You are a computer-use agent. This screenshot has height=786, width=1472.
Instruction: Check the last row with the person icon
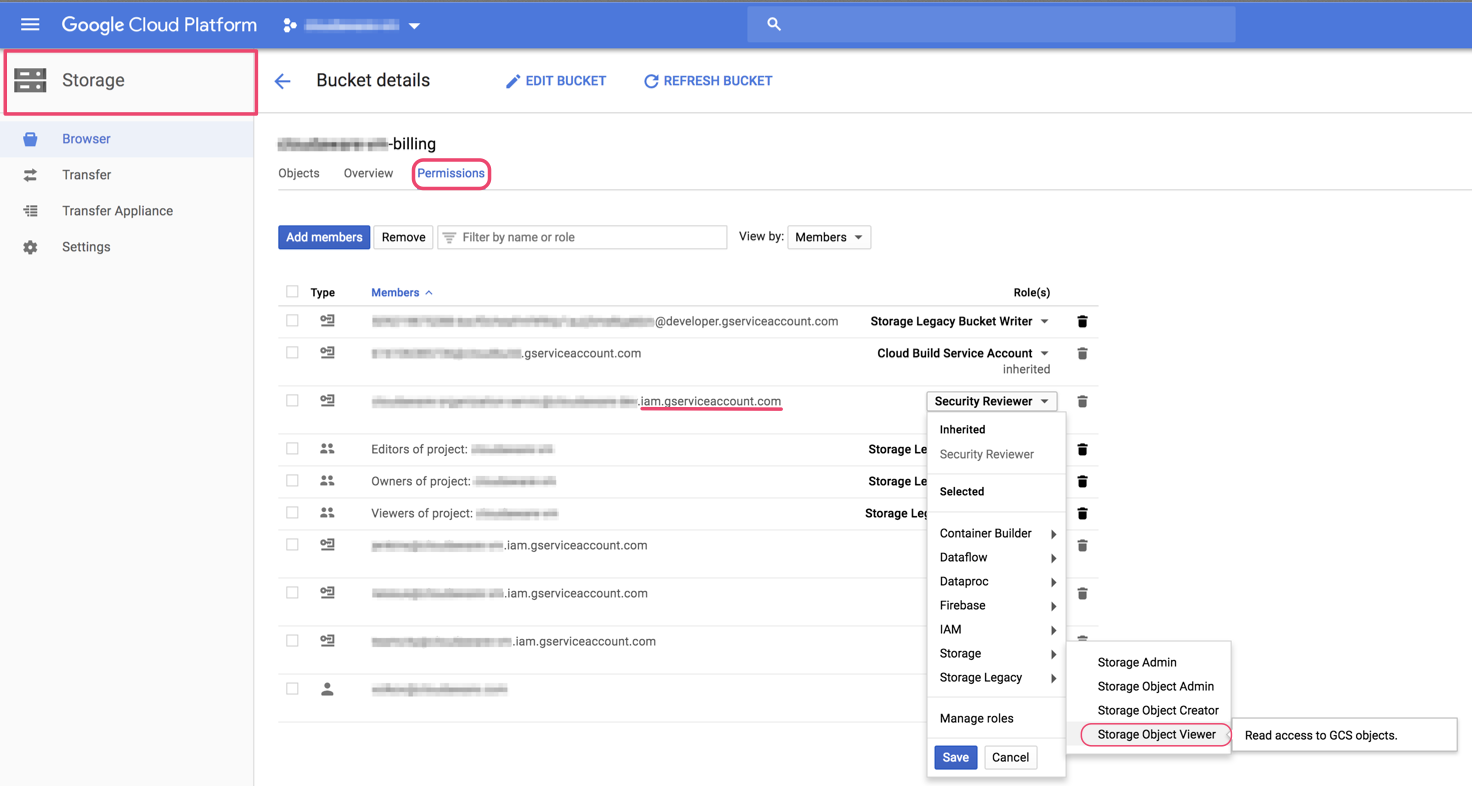click(x=292, y=689)
